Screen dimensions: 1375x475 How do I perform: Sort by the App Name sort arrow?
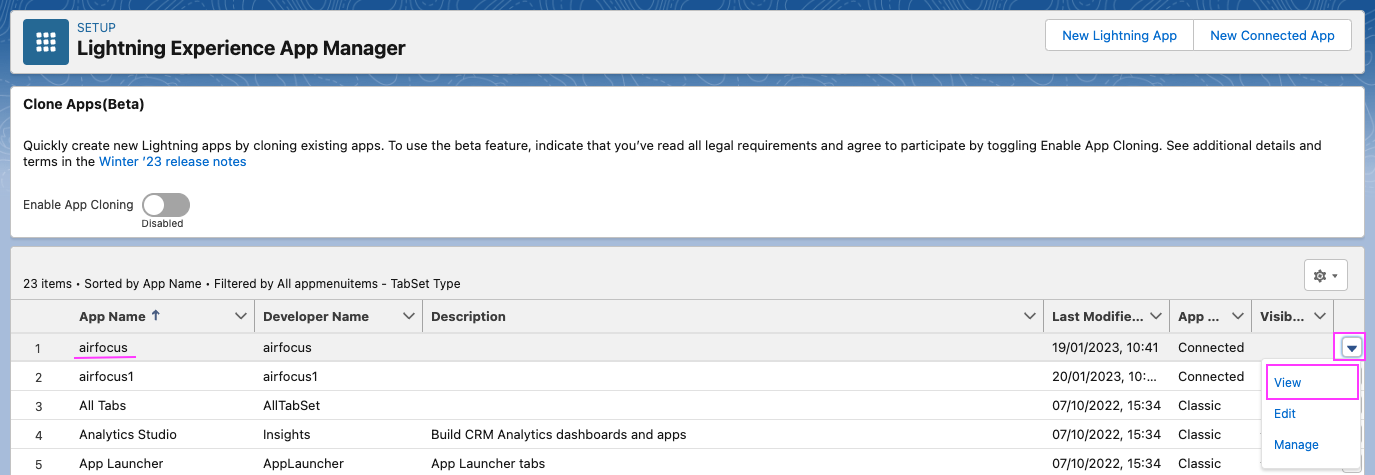pos(155,316)
